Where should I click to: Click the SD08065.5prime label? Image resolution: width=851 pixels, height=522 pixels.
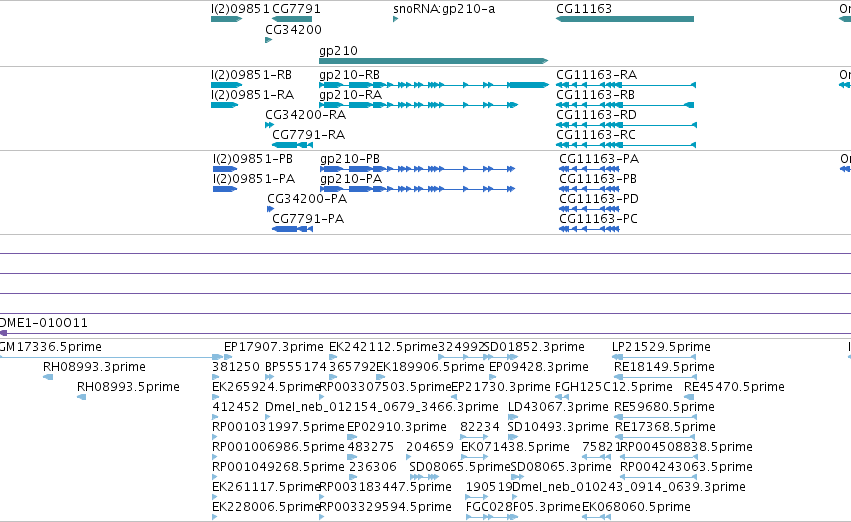460,467
